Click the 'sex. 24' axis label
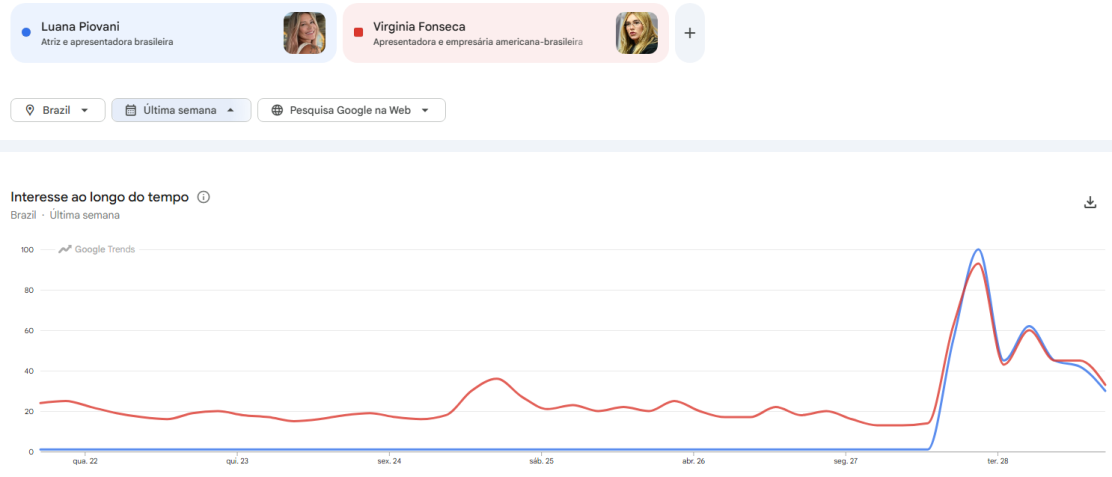The height and width of the screenshot is (477, 1112). tap(389, 461)
